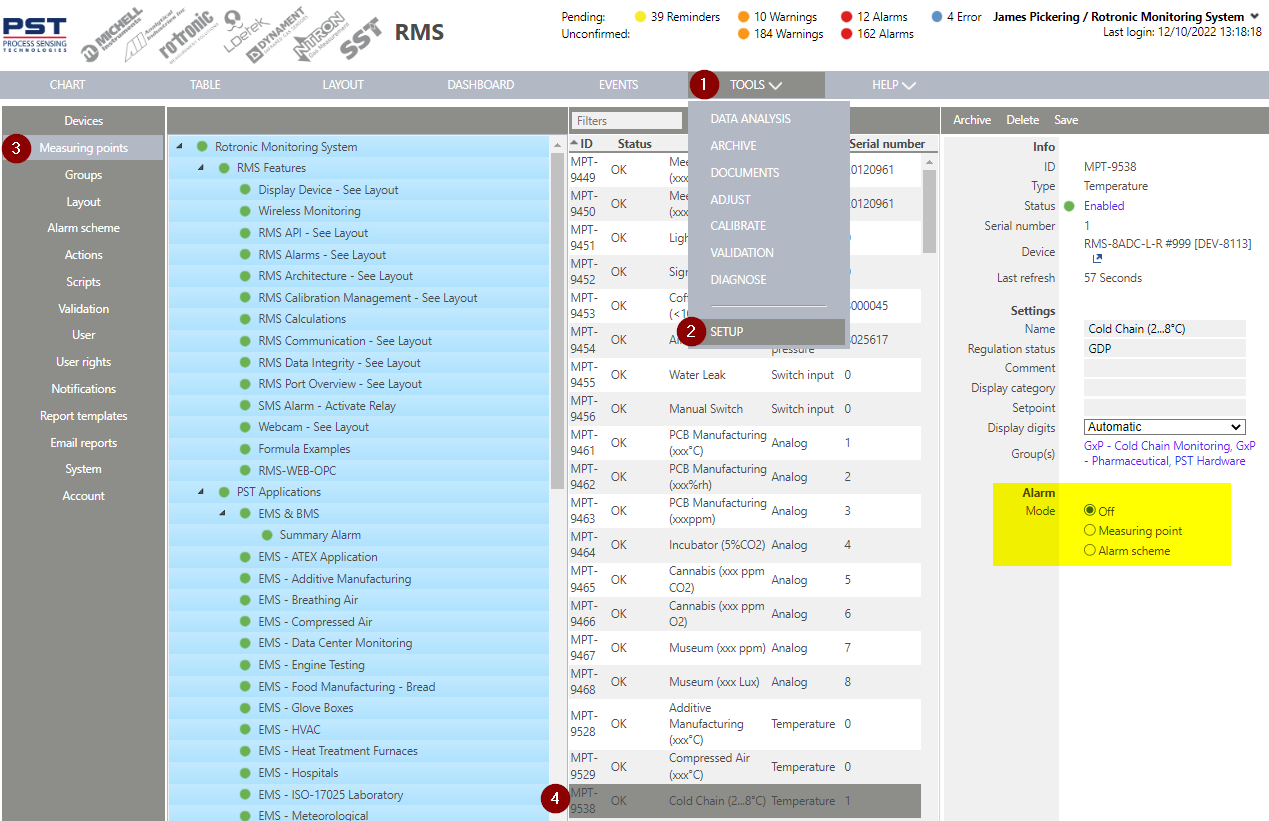Open User rights in the sidebar
The height and width of the screenshot is (821, 1269).
point(84,362)
